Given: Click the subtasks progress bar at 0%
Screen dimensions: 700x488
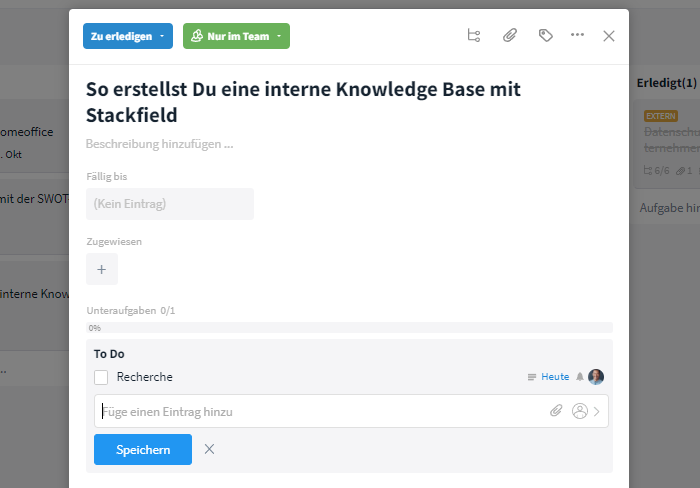Looking at the screenshot, I should pos(349,328).
